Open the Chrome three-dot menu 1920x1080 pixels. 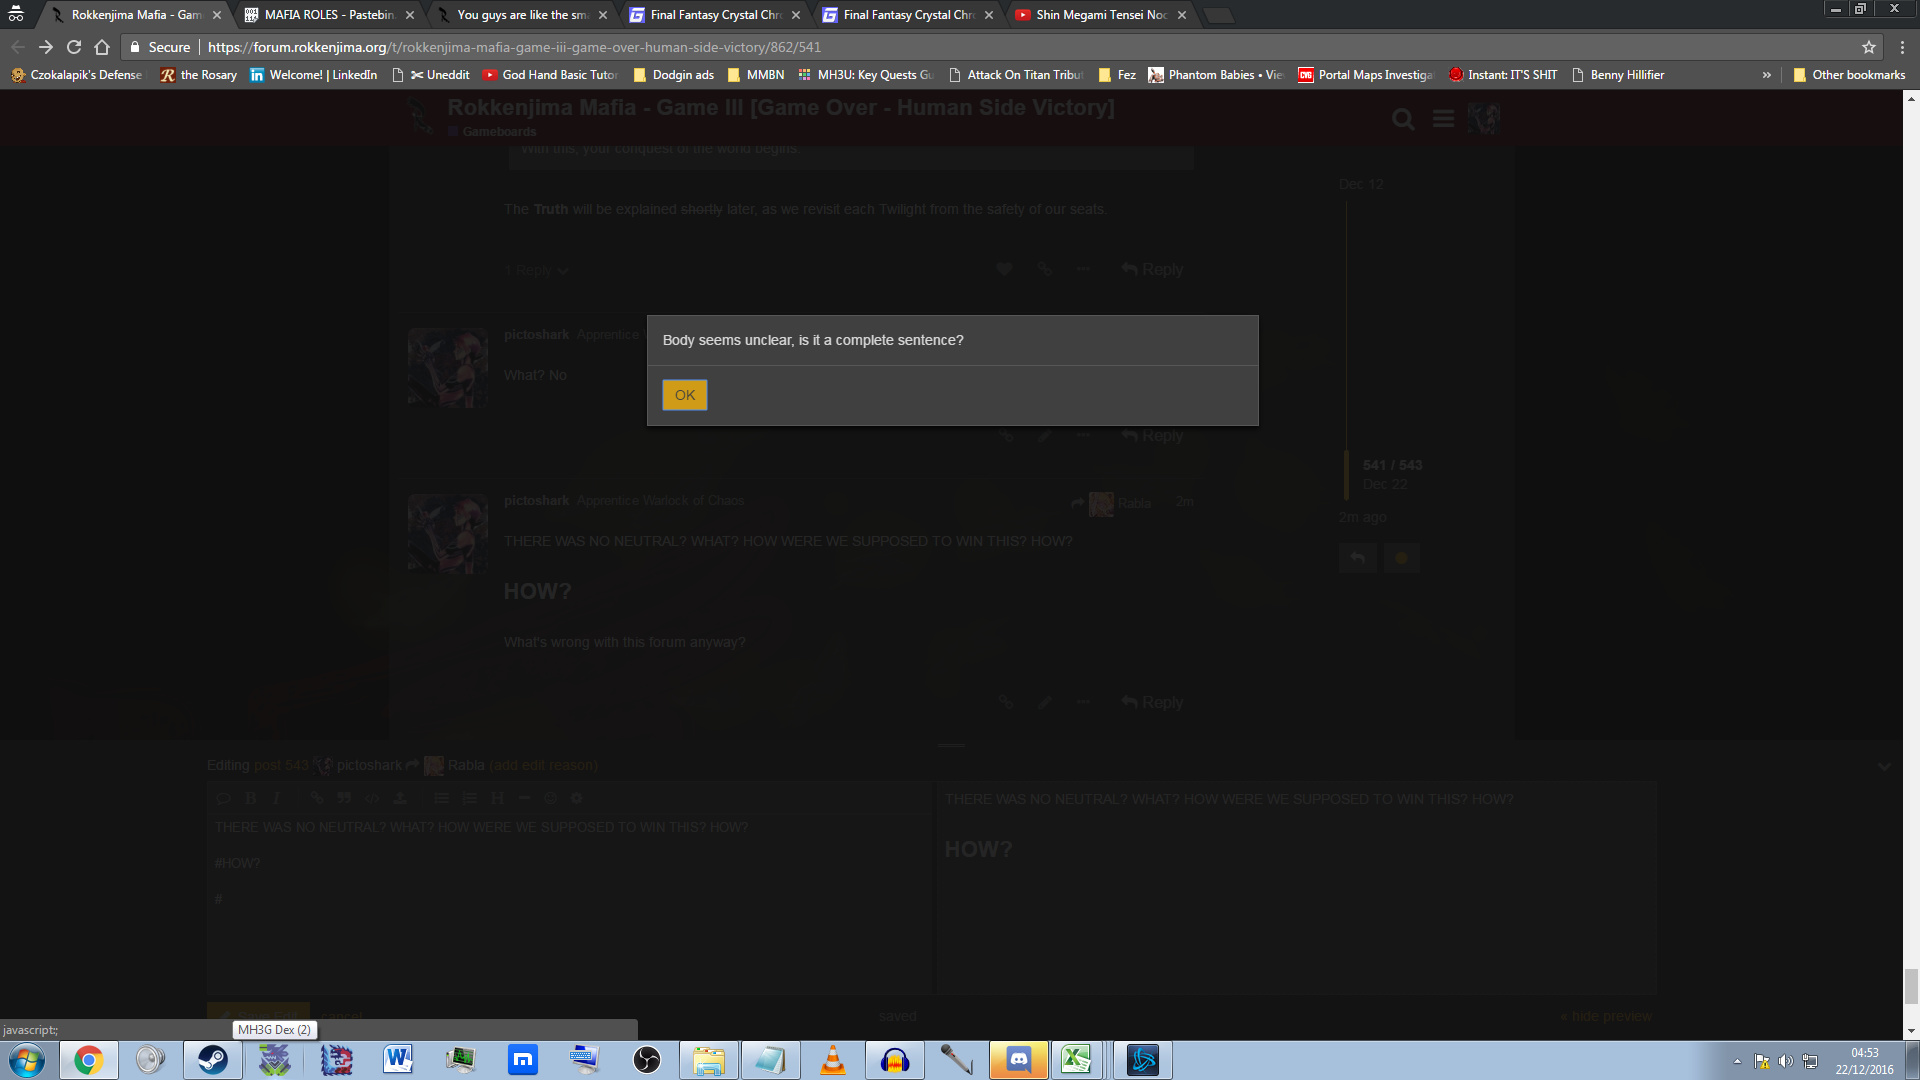click(x=1902, y=47)
